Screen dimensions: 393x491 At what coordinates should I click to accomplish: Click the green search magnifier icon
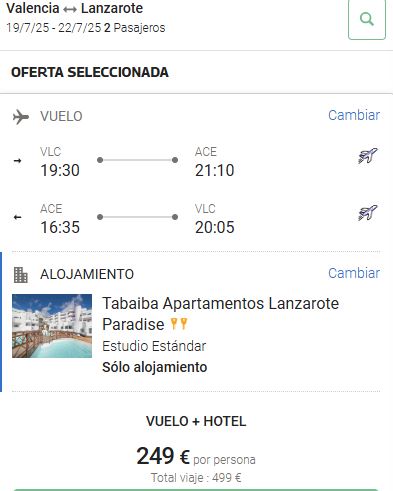tap(367, 19)
